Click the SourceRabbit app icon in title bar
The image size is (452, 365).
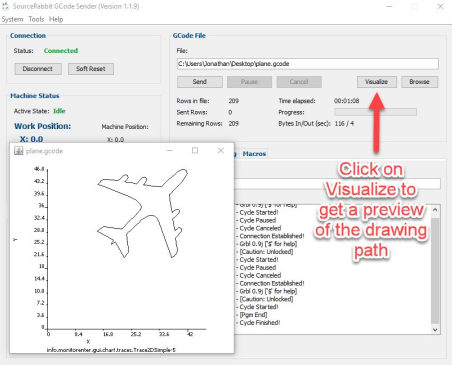click(6, 6)
